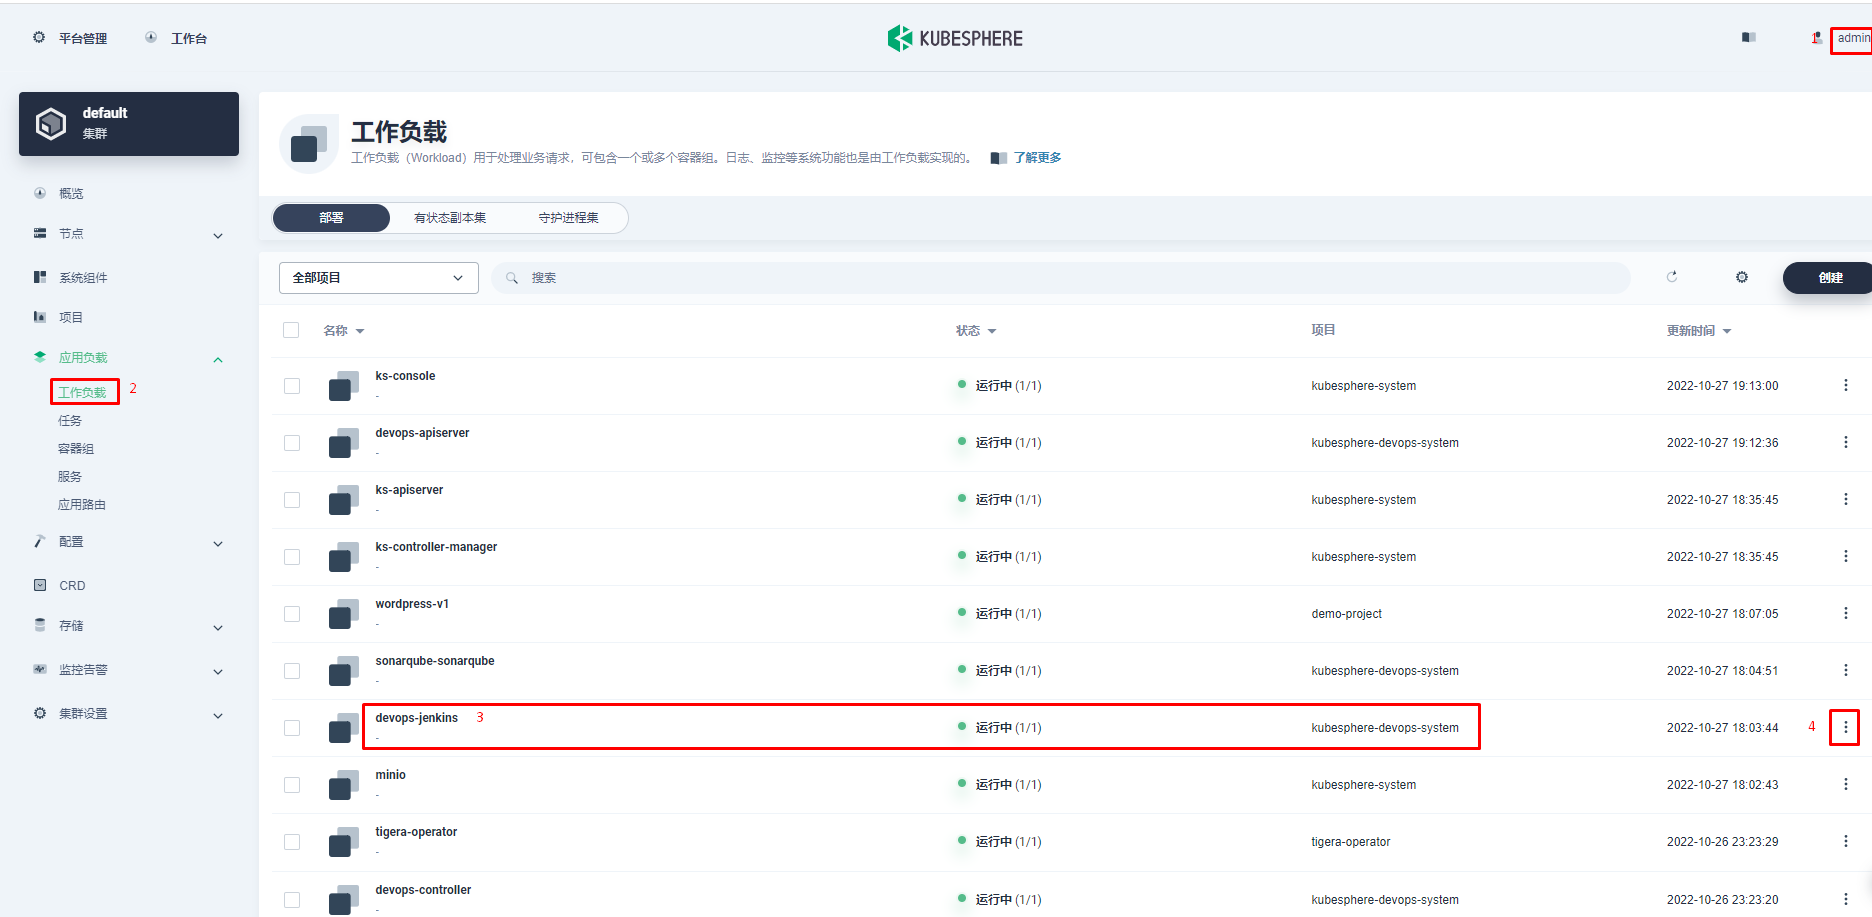Open more actions for devops-apiserver

tap(1845, 442)
